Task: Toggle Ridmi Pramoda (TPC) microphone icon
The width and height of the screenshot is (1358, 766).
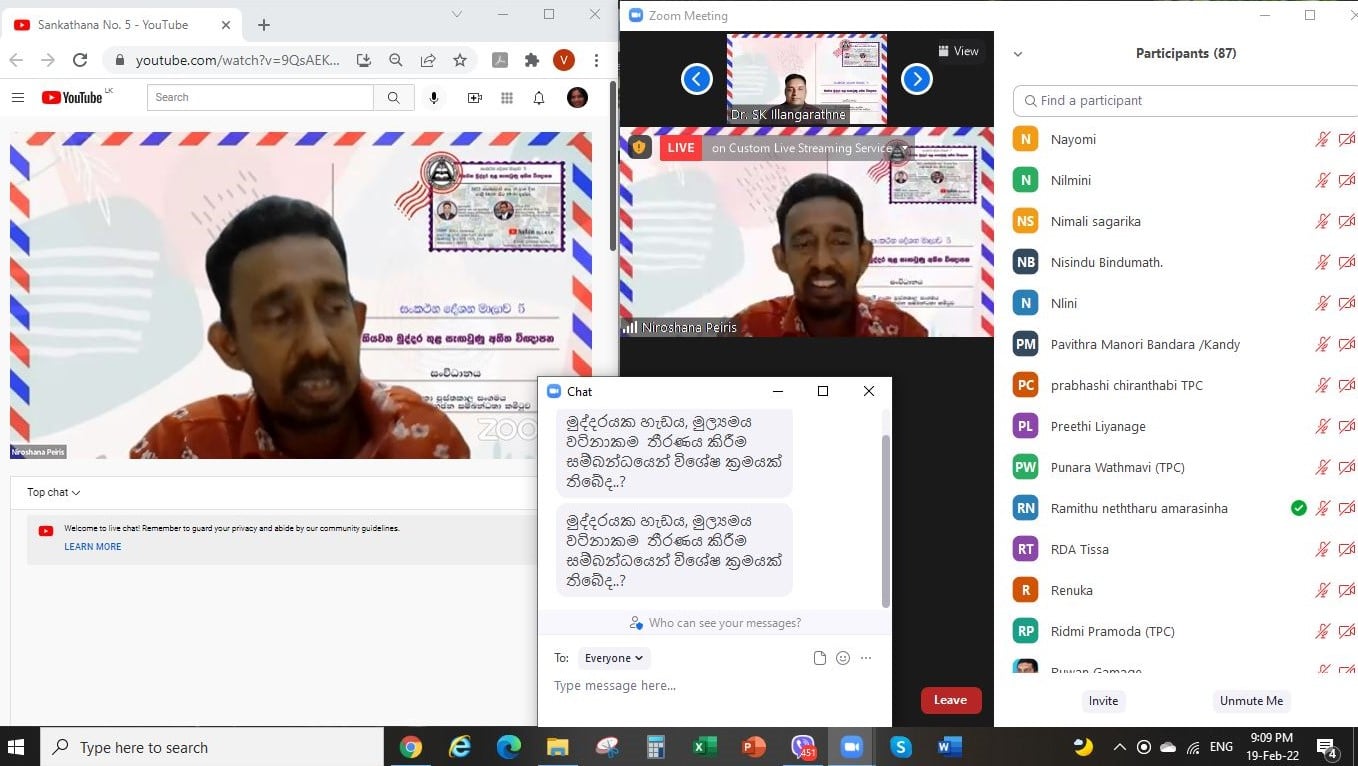Action: (x=1322, y=631)
